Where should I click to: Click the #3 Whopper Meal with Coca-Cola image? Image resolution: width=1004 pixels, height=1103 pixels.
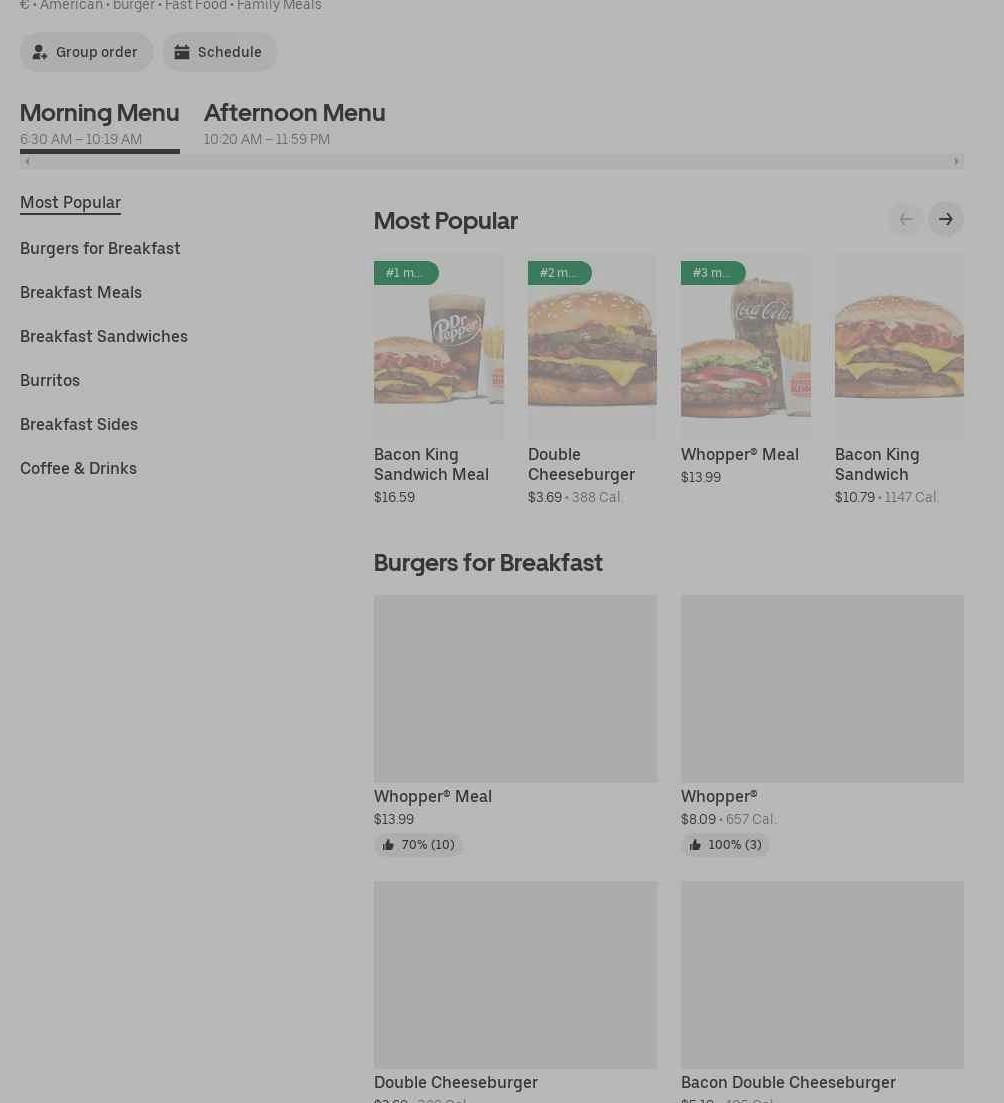tap(745, 347)
